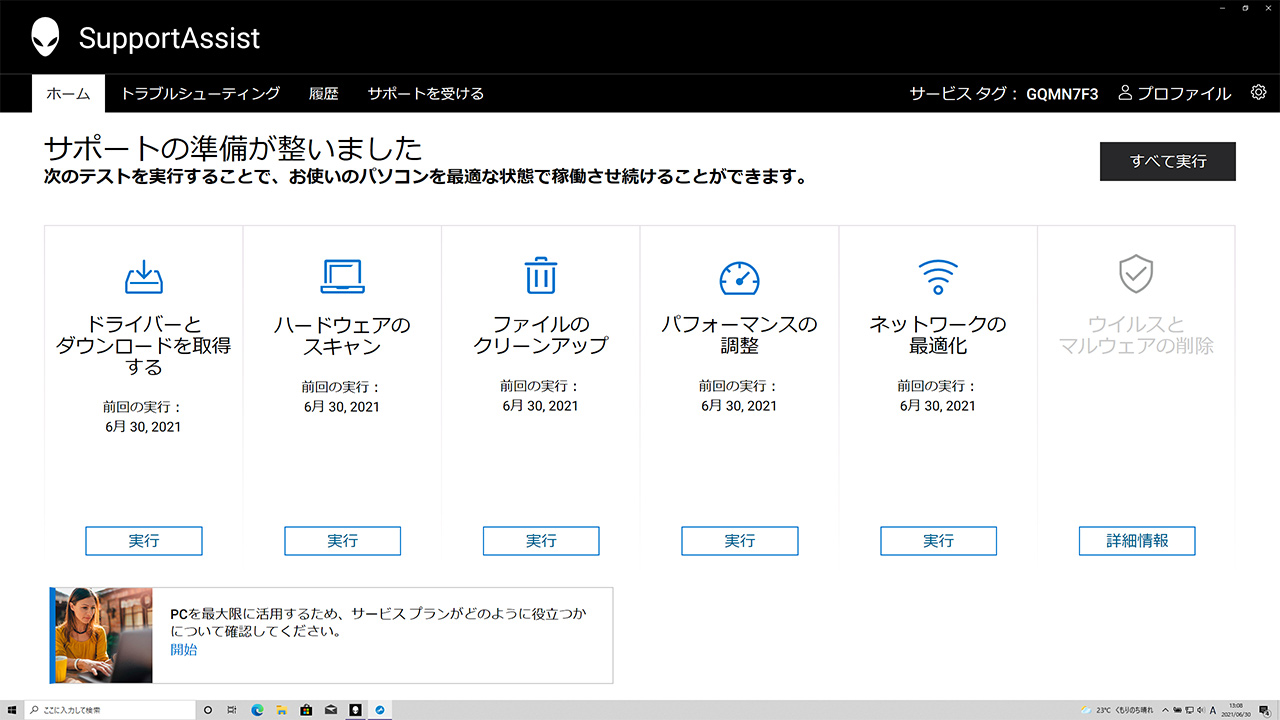This screenshot has width=1280, height=720.
Task: Run ファイルのクリーンアップ with 実行 button
Action: (541, 541)
